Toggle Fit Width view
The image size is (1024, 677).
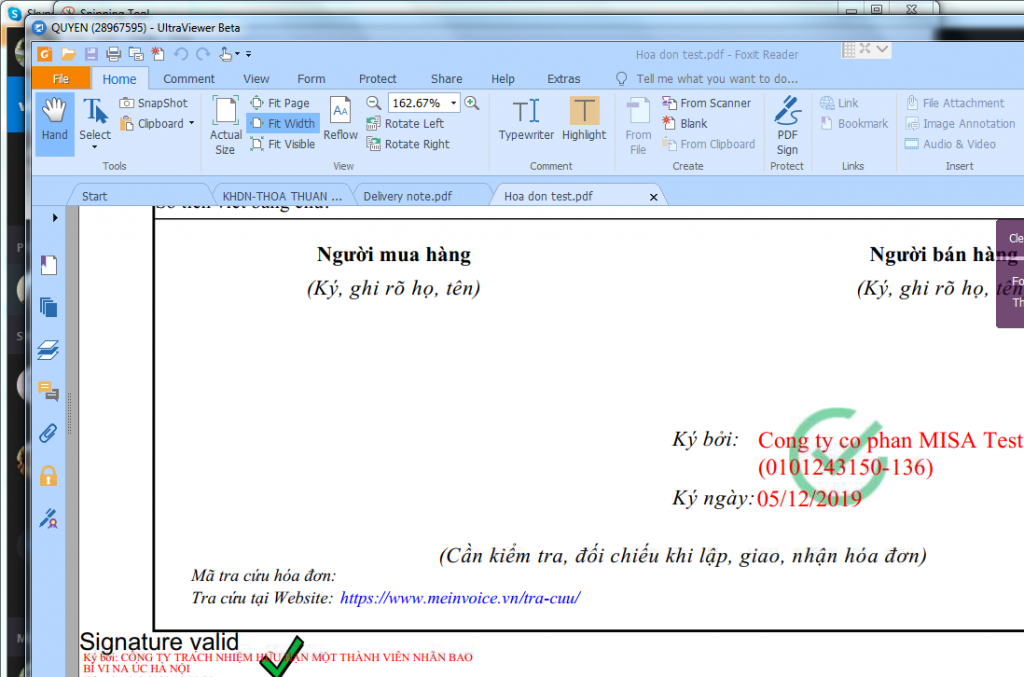(283, 123)
